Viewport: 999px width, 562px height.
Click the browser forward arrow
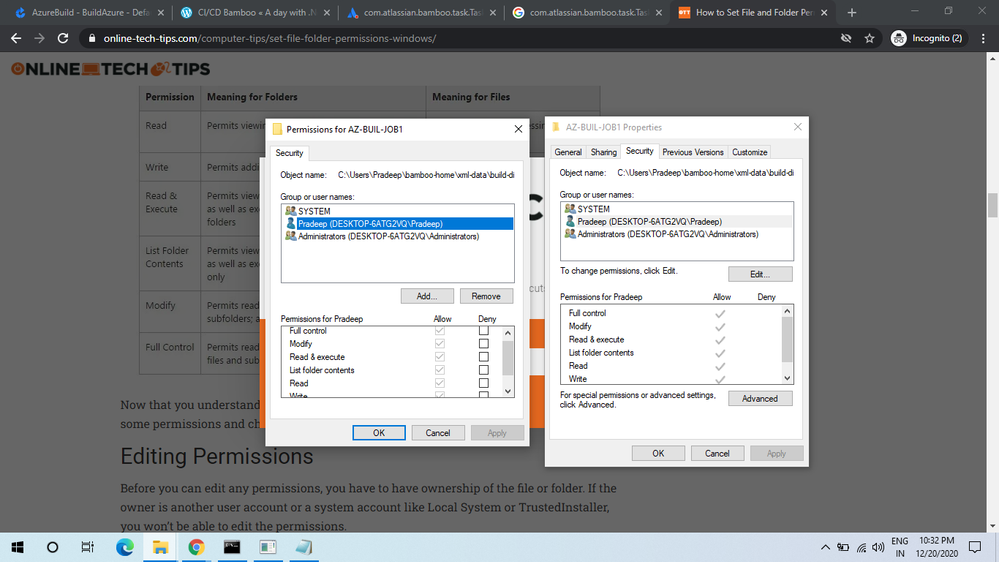40,38
